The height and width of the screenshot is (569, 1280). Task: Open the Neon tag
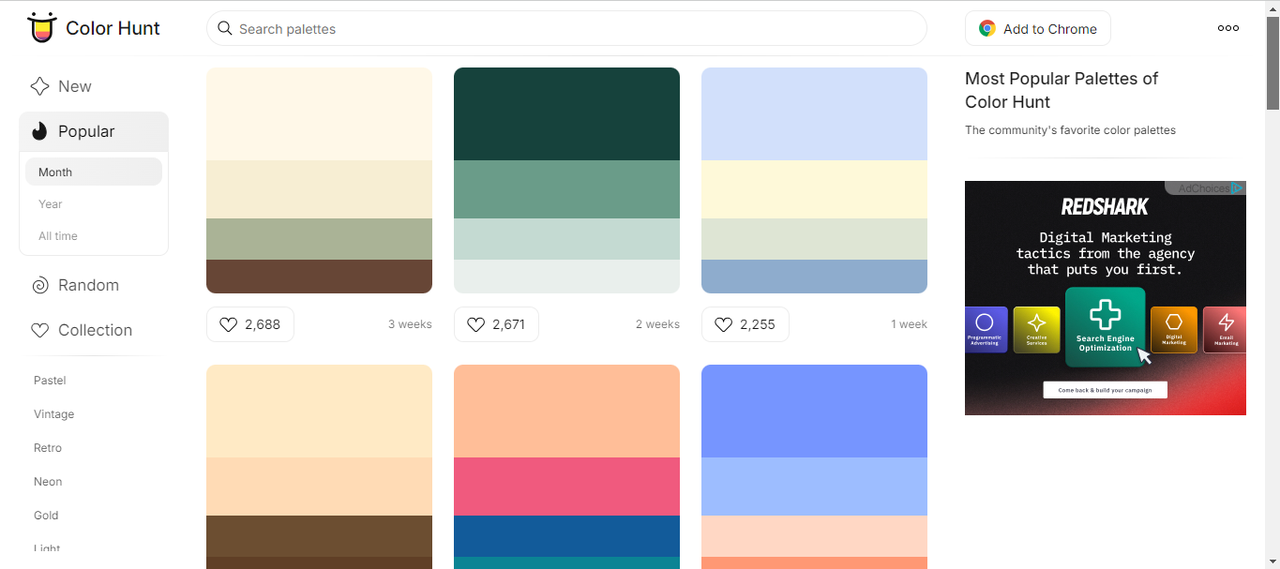pos(48,481)
